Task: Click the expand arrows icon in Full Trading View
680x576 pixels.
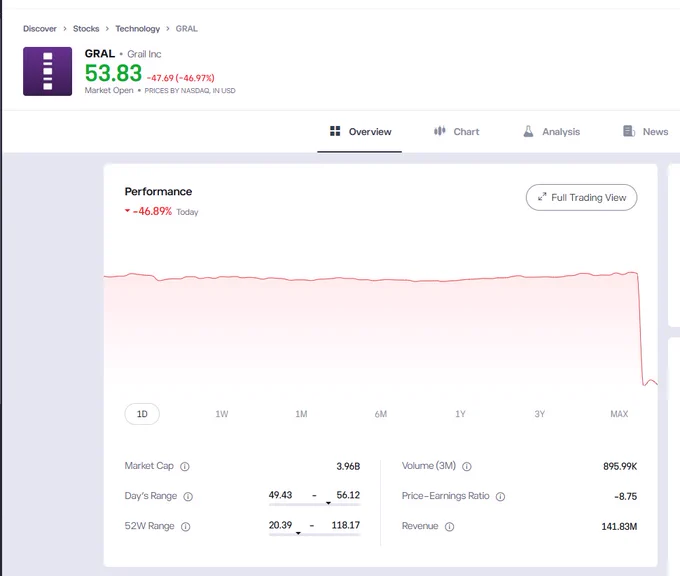Action: pos(542,197)
